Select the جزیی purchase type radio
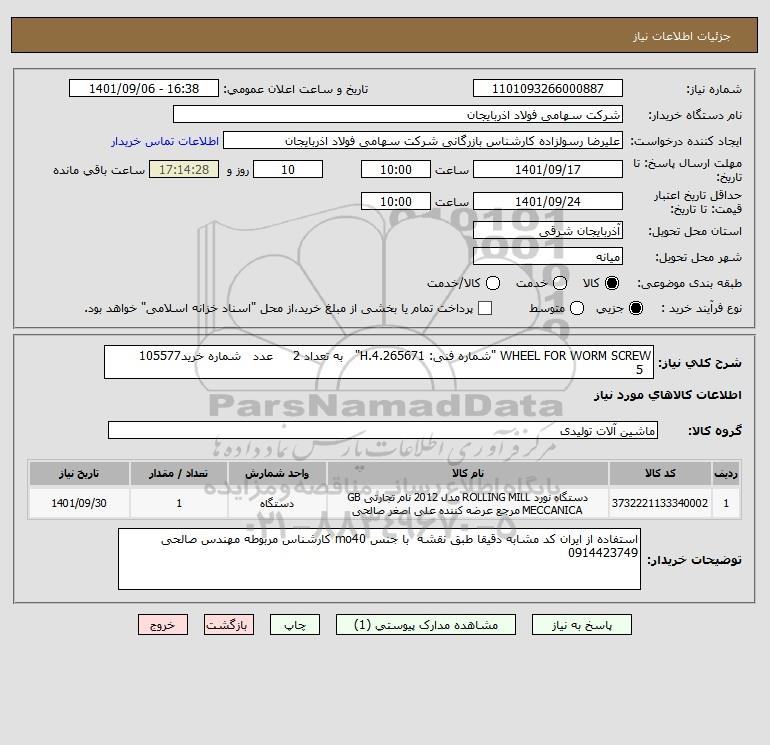This screenshot has height=745, width=770. point(635,308)
